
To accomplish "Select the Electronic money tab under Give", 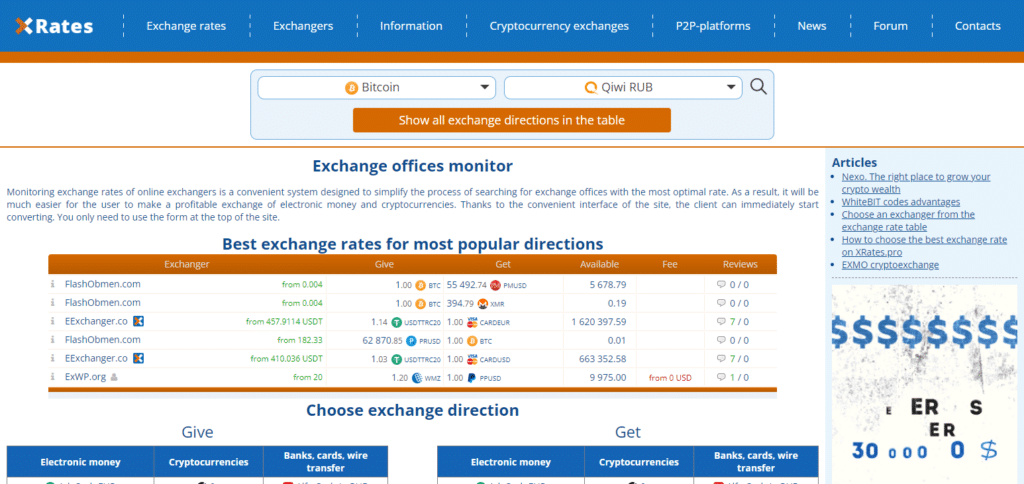I will point(80,462).
